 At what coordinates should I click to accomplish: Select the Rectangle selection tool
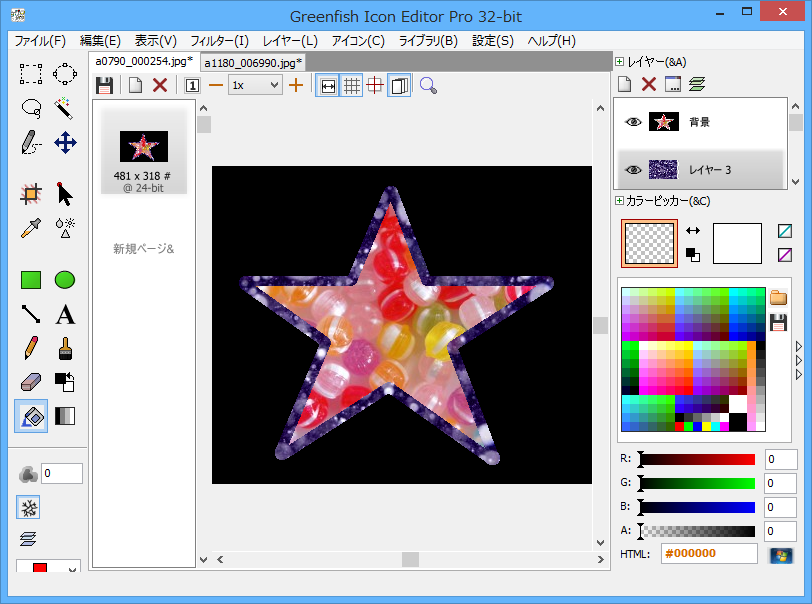(31, 73)
